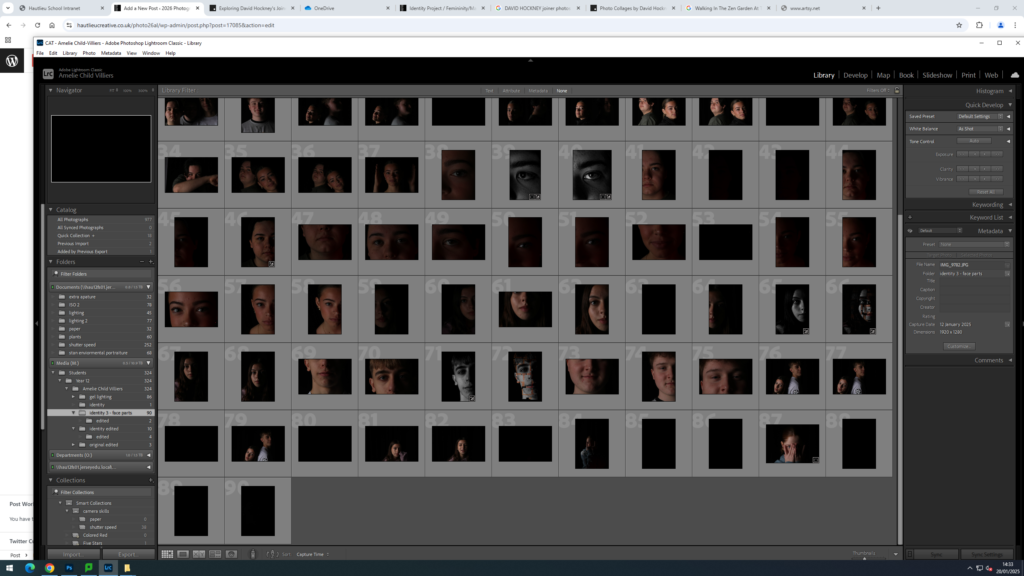The width and height of the screenshot is (1024, 576).
Task: Switch to the Slideshow module
Action: (x=937, y=75)
